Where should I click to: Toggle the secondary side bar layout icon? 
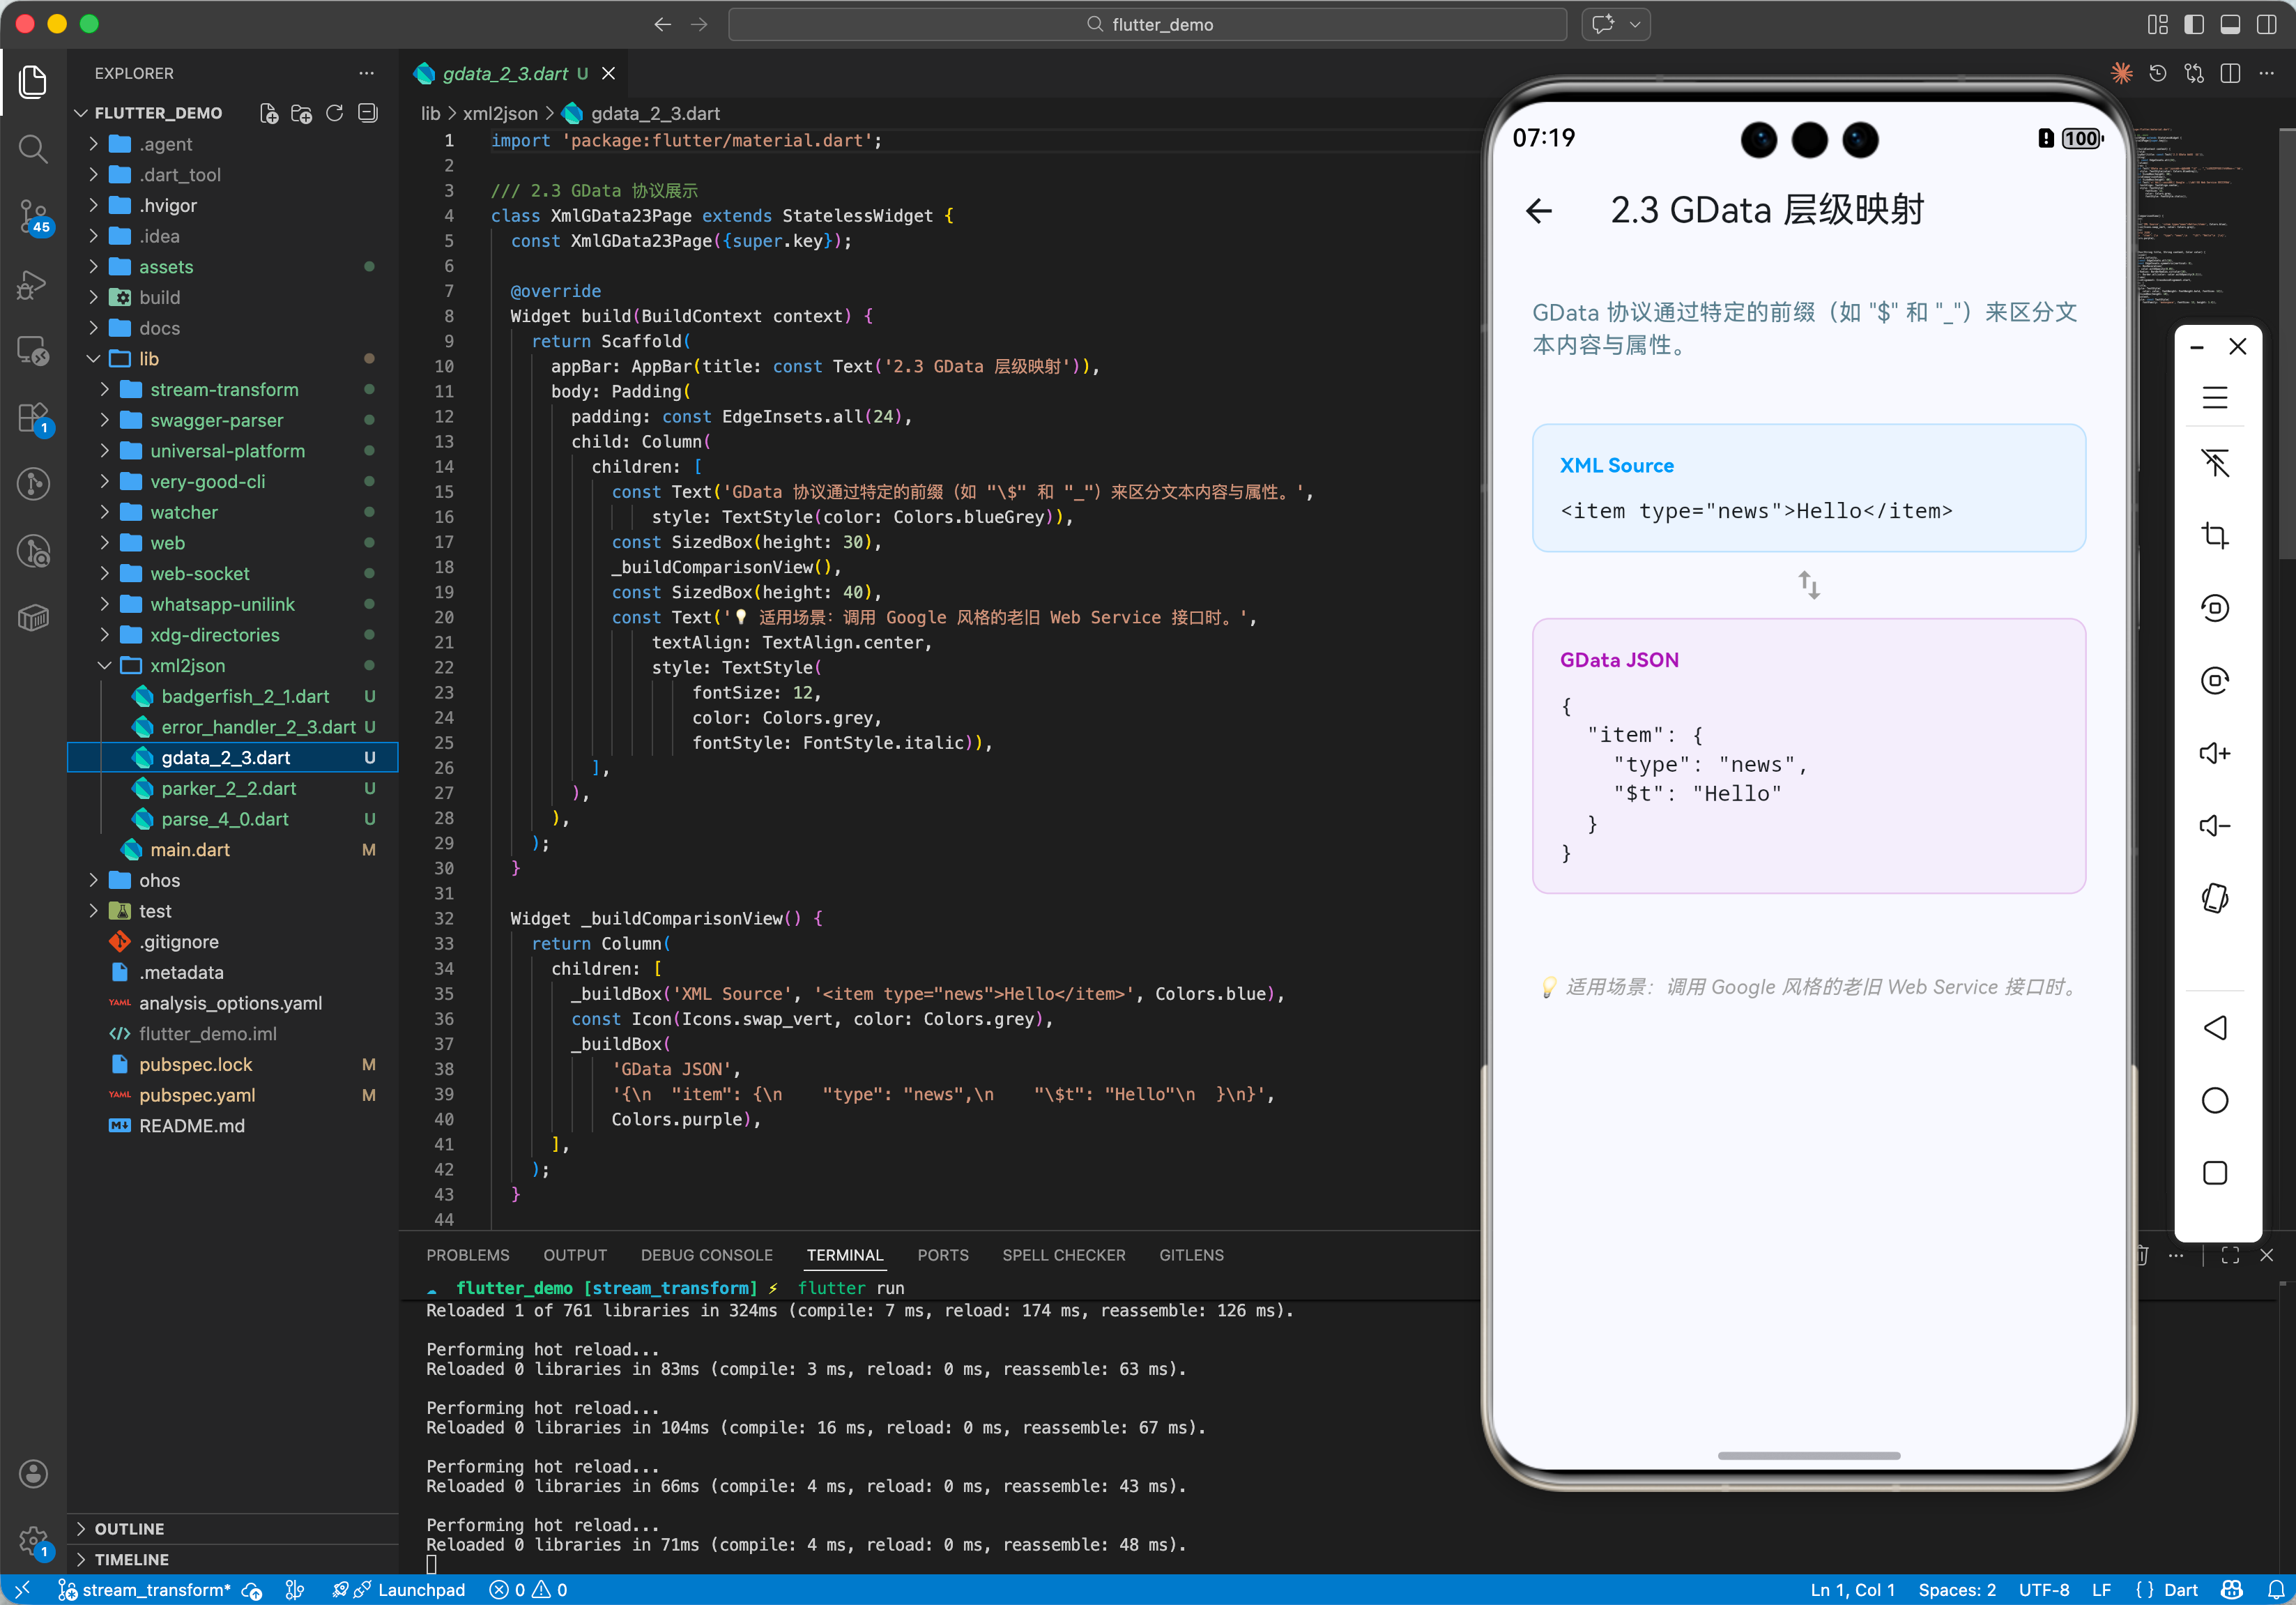[x=2266, y=24]
